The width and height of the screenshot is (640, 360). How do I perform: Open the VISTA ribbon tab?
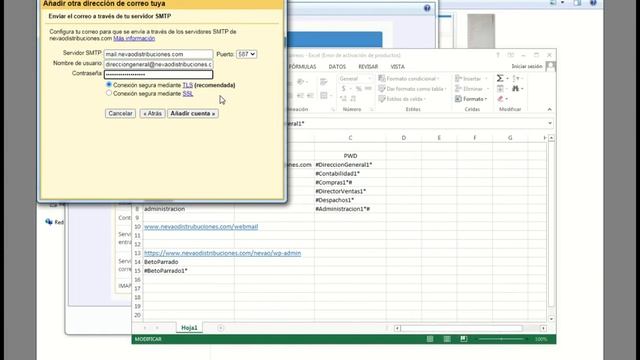(397, 67)
